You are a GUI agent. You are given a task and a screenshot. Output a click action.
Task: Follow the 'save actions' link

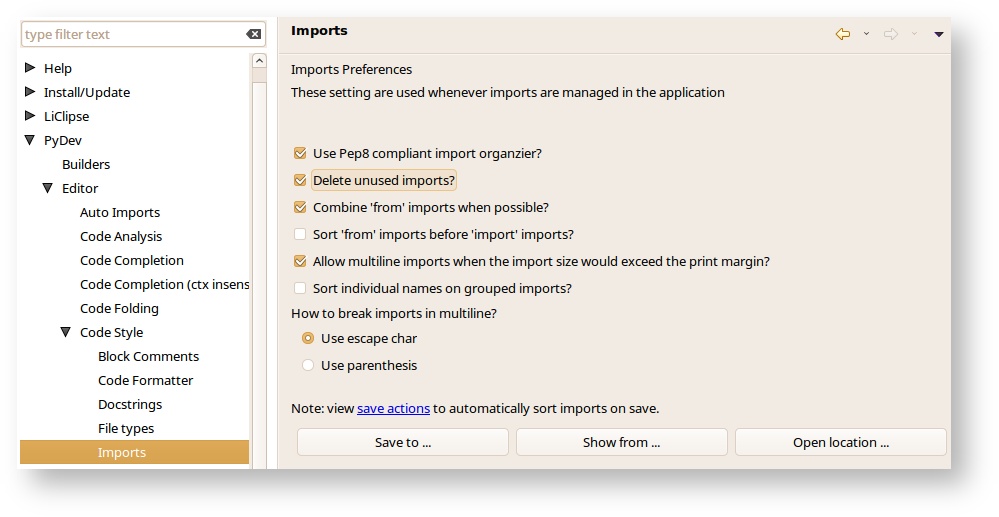393,409
